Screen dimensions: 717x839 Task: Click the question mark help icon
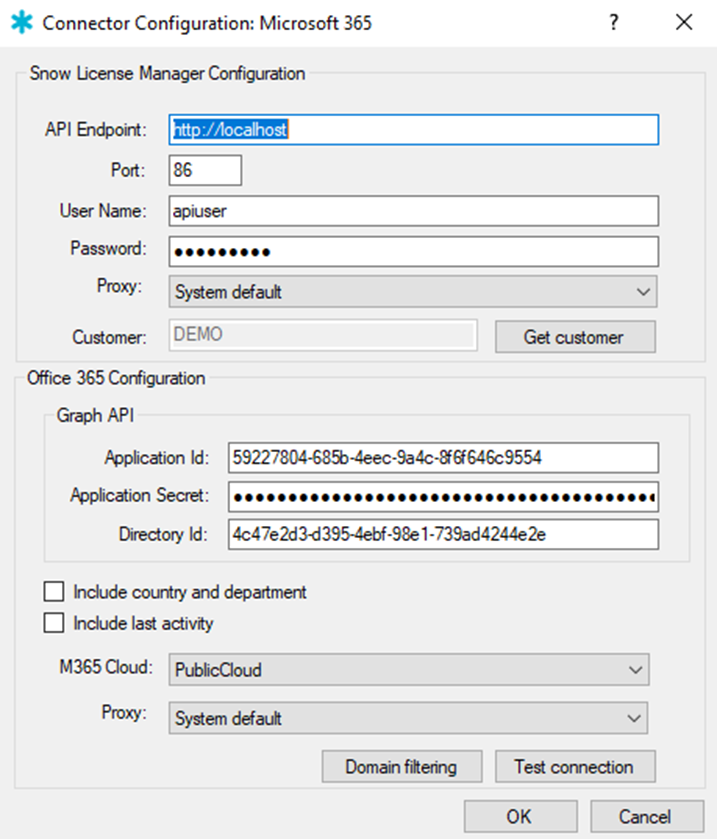[x=614, y=22]
